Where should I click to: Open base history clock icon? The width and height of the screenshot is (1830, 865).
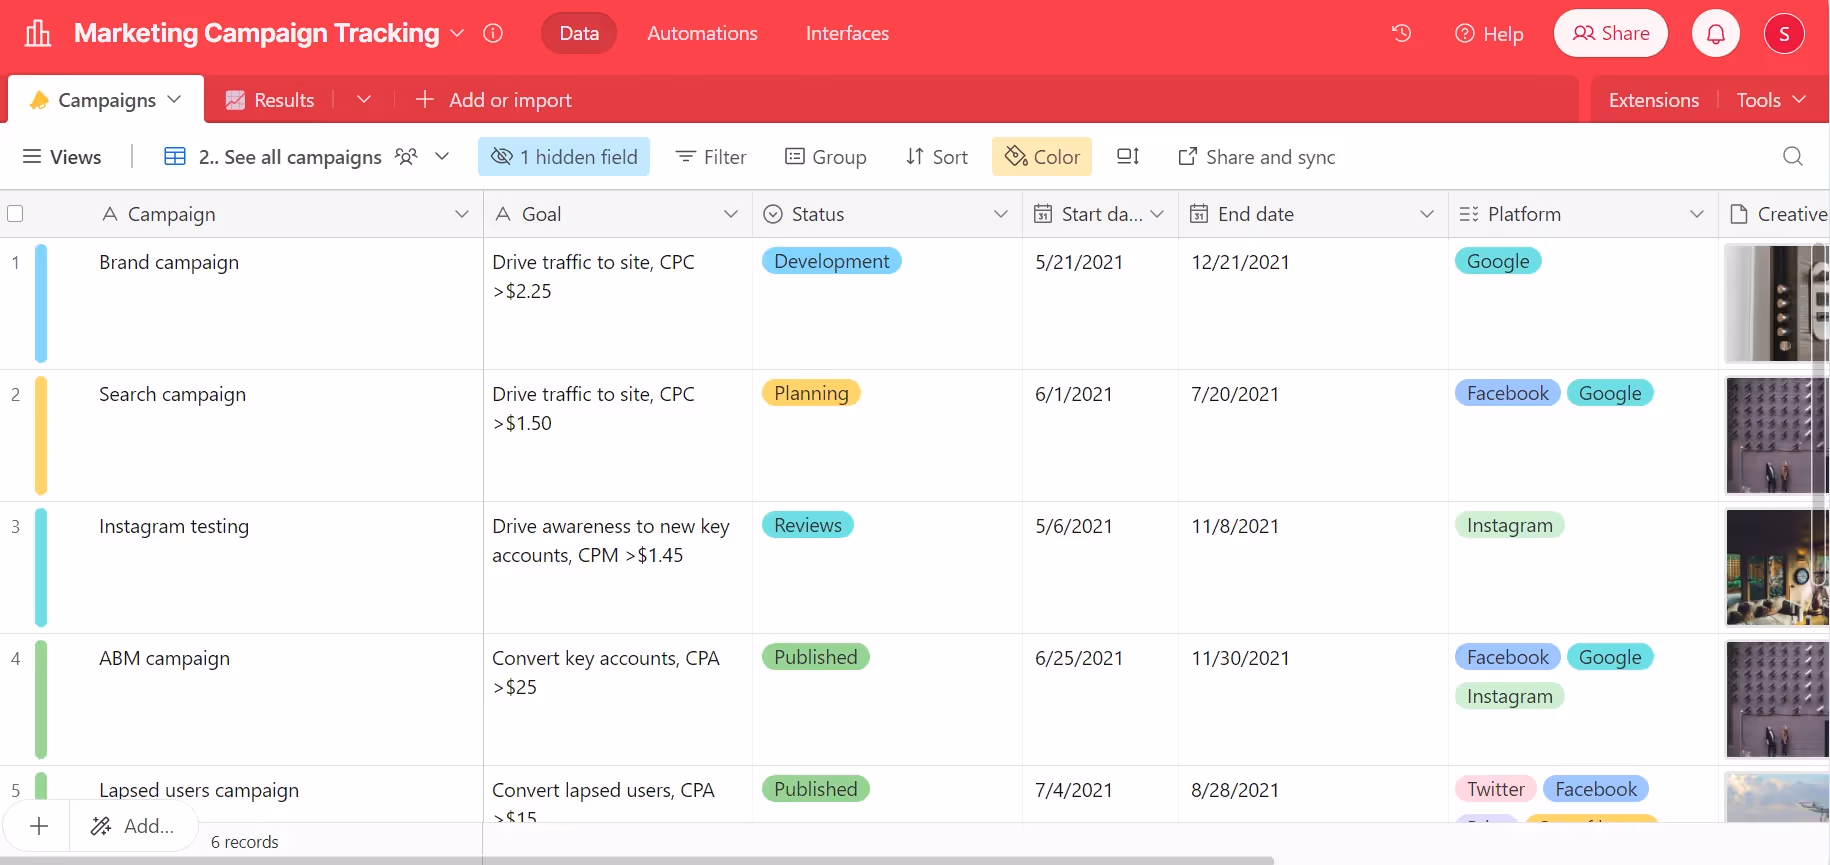[1401, 34]
